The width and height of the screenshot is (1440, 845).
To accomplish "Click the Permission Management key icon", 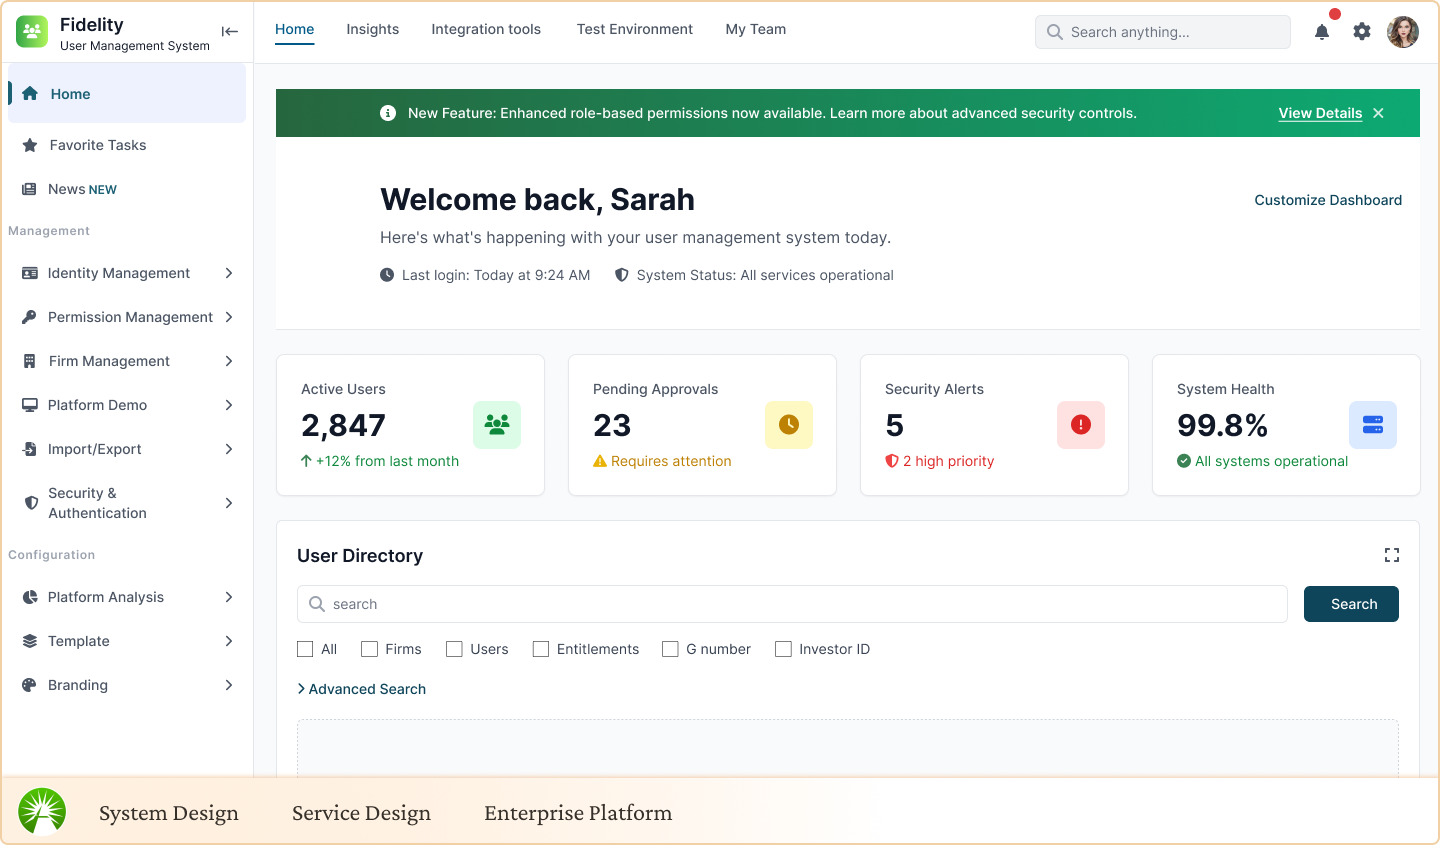I will (x=30, y=317).
